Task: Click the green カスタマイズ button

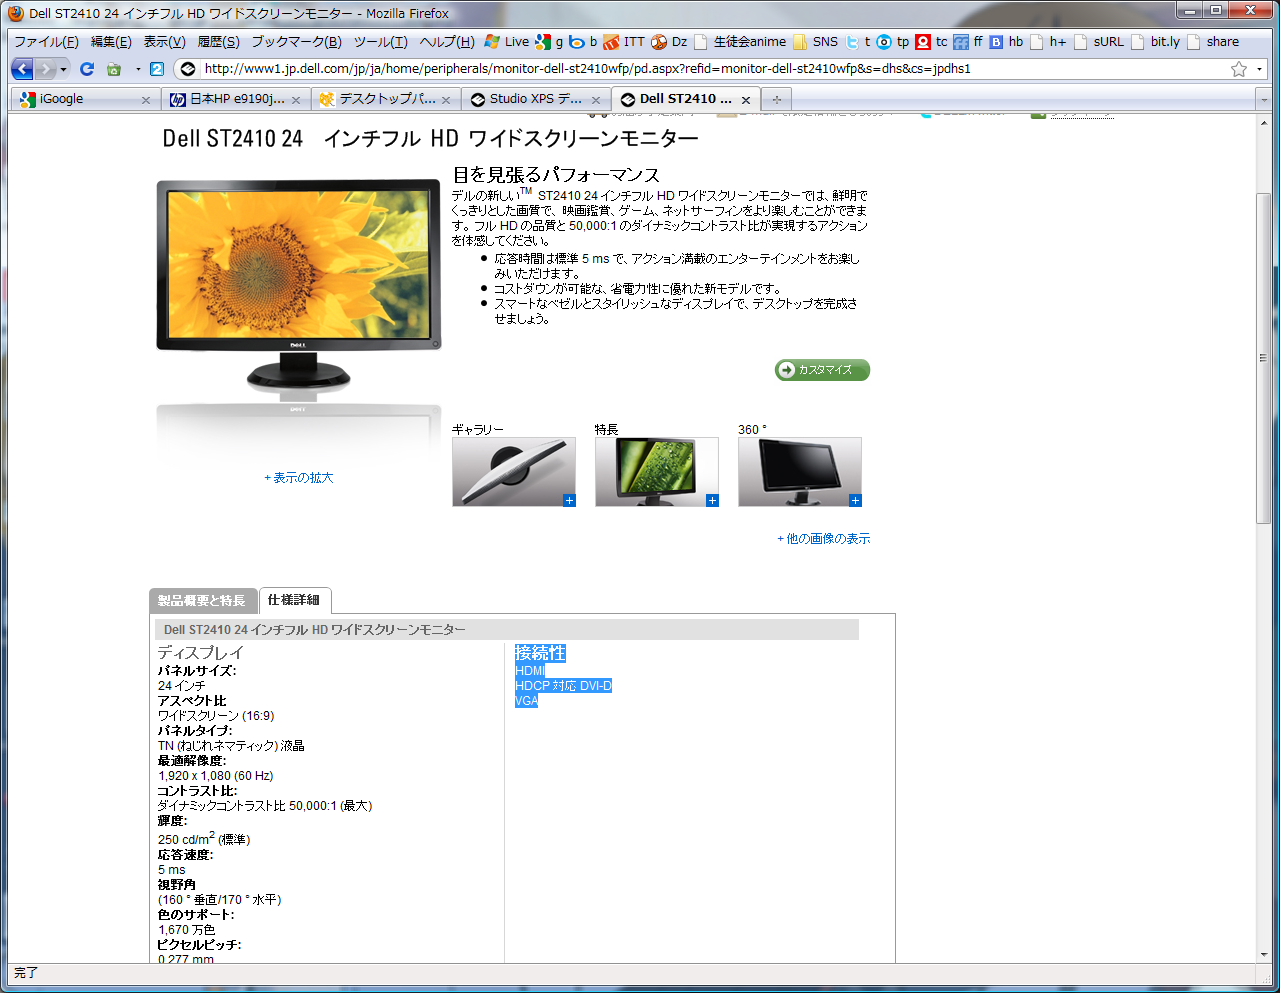Action: coord(822,370)
